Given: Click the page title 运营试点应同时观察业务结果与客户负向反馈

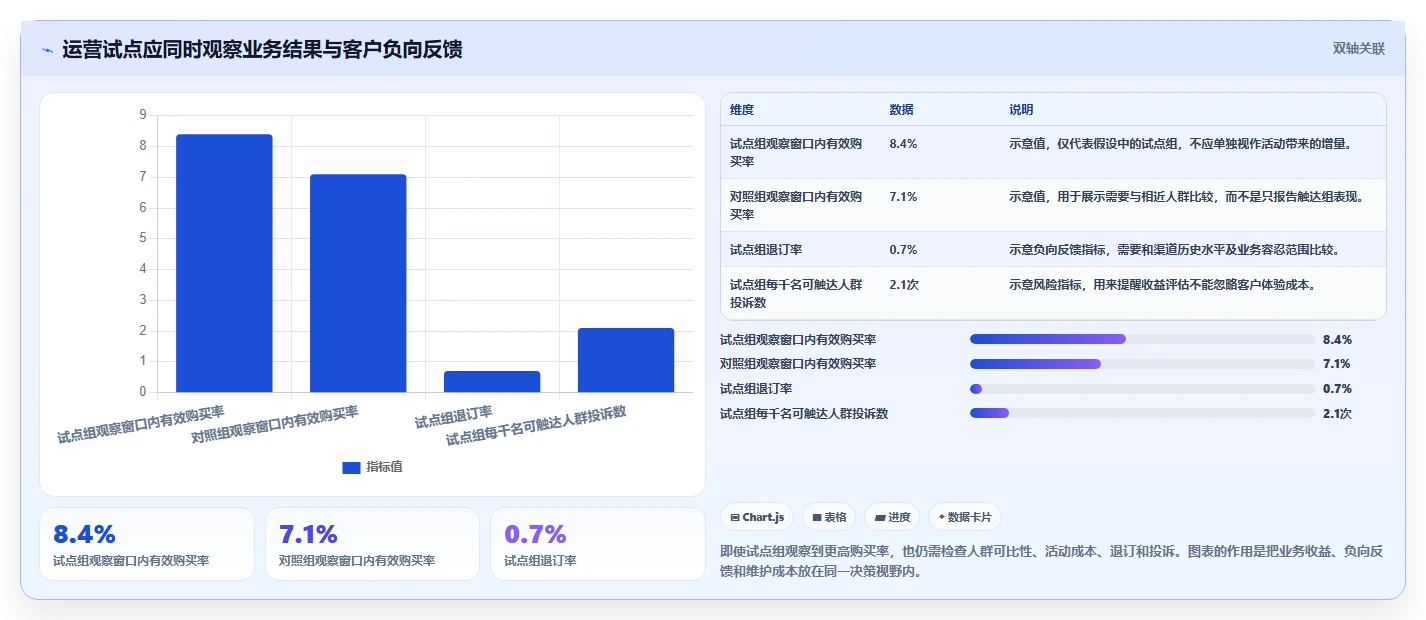Looking at the screenshot, I should coord(262,49).
